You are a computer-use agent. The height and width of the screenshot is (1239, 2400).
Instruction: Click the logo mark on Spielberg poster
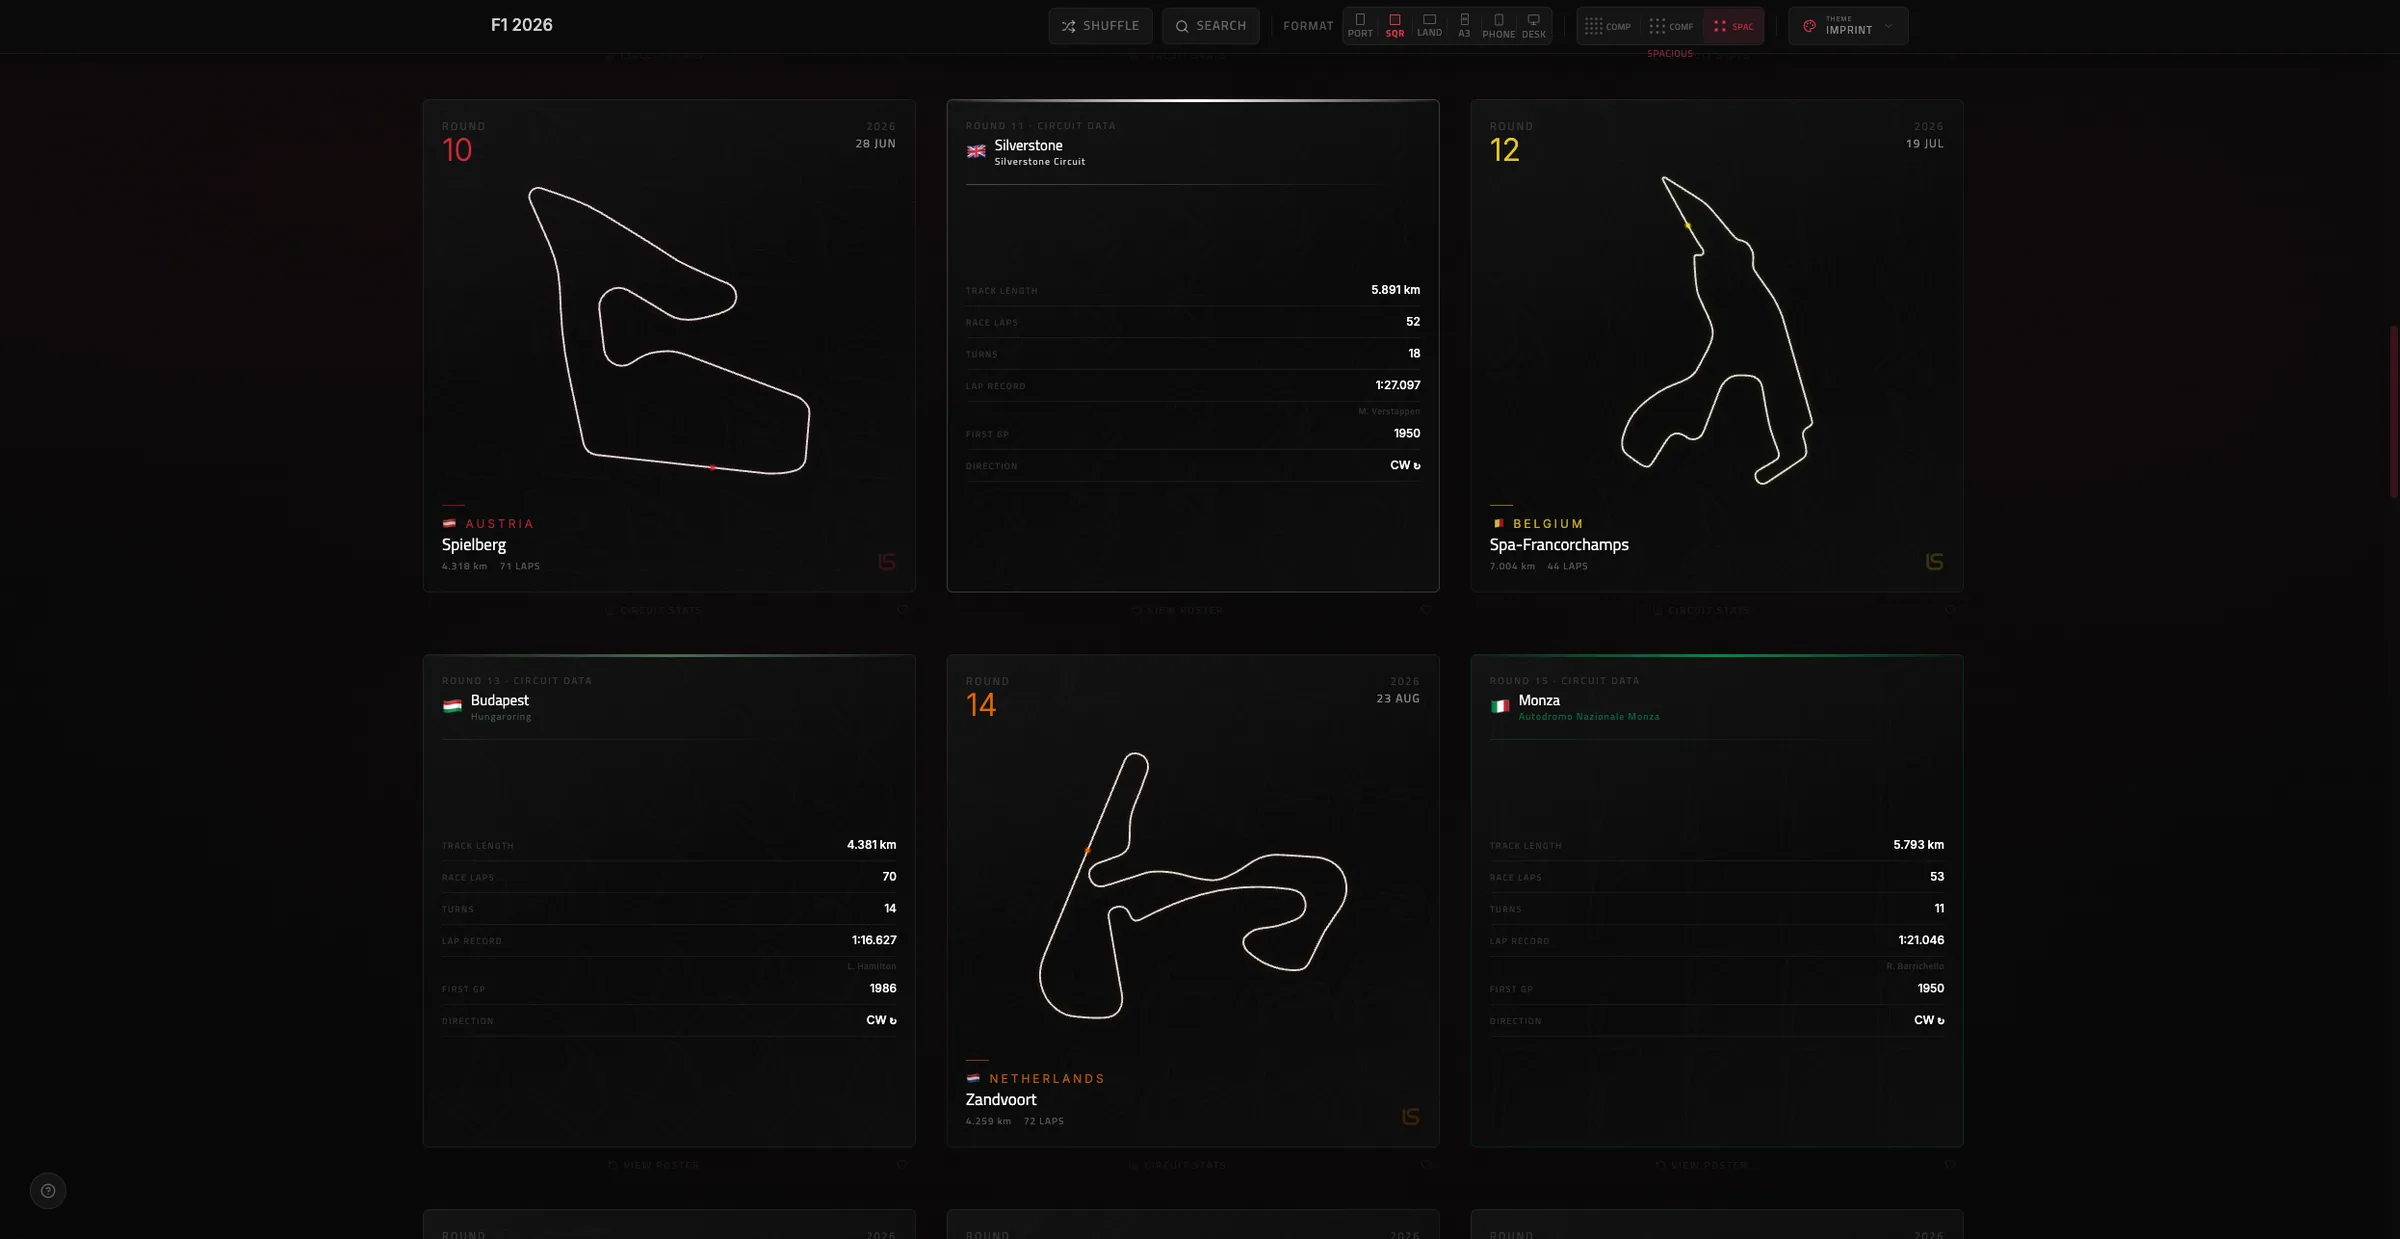pyautogui.click(x=887, y=562)
